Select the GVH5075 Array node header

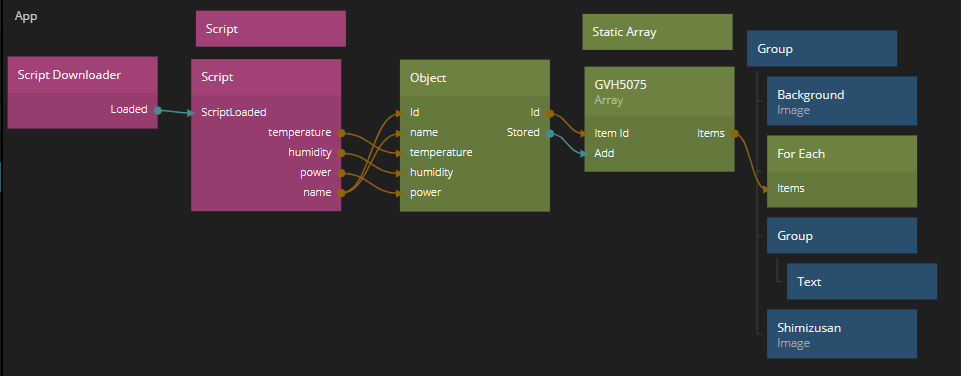coord(659,91)
